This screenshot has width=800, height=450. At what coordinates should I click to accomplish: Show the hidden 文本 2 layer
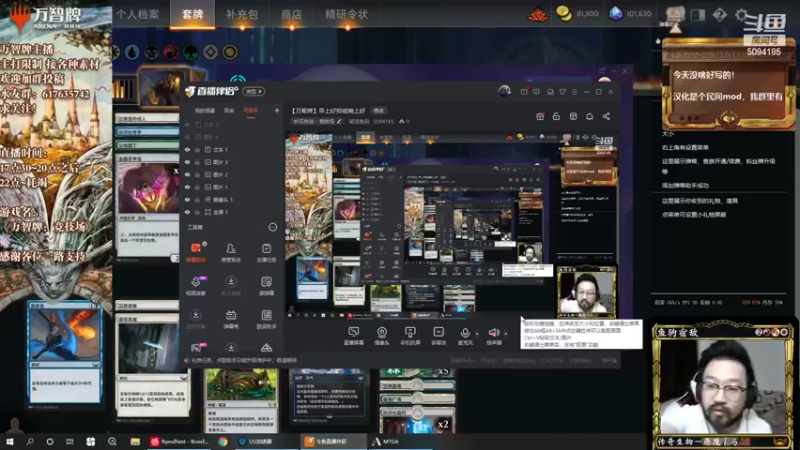187,124
